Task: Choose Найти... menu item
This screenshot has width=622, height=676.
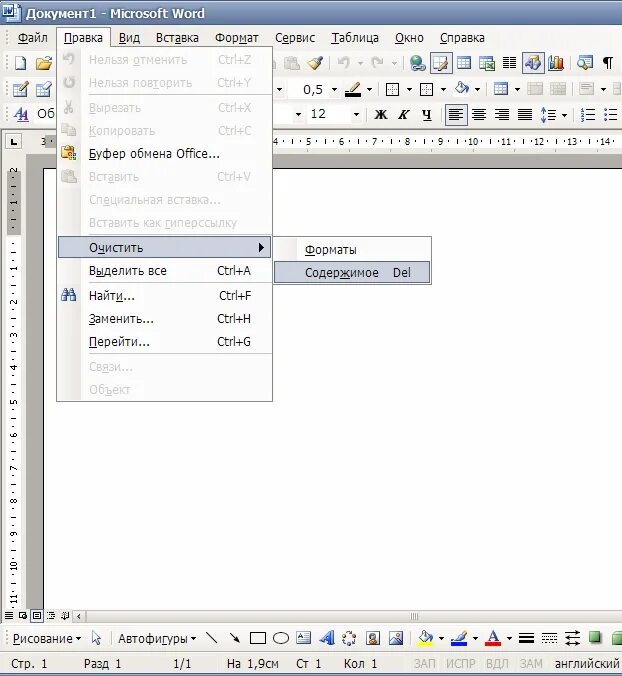Action: pos(165,296)
